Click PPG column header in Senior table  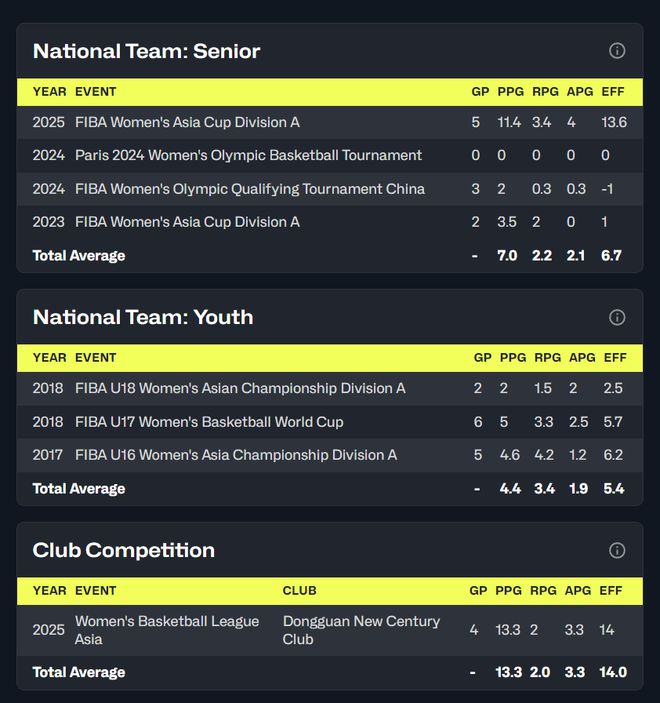(511, 92)
